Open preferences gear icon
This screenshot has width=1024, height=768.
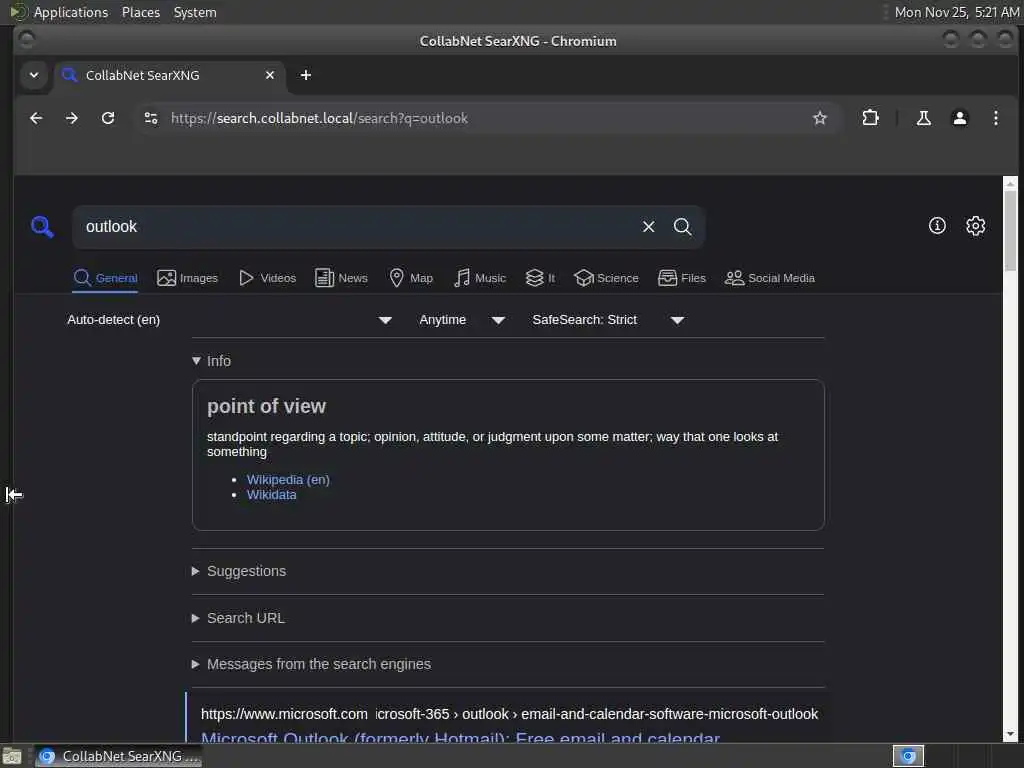pyautogui.click(x=976, y=226)
